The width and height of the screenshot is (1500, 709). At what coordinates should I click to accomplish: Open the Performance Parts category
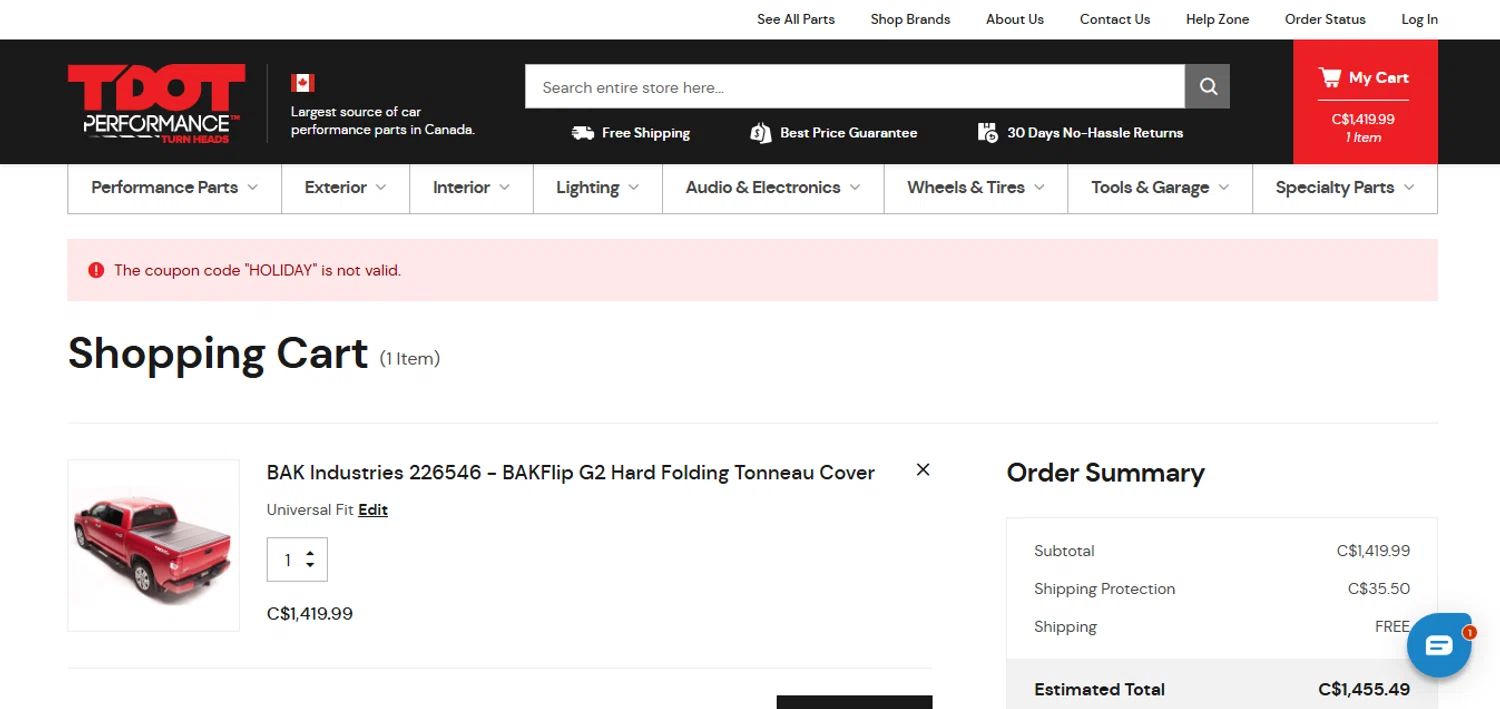click(165, 188)
